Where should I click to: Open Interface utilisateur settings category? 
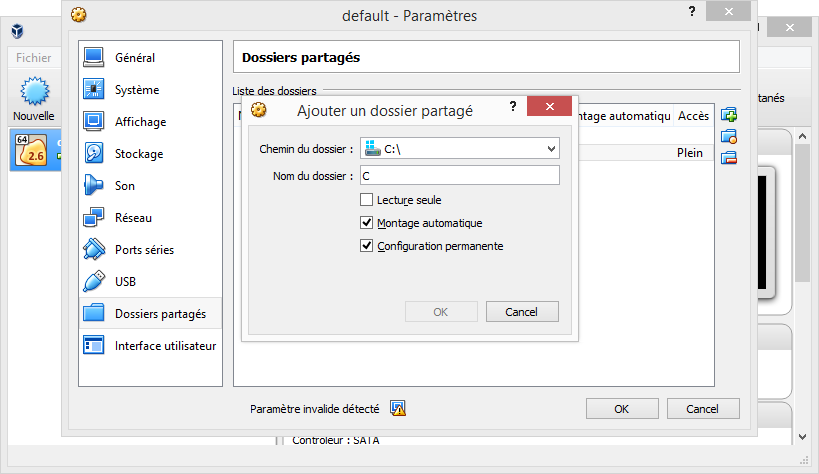(x=165, y=346)
